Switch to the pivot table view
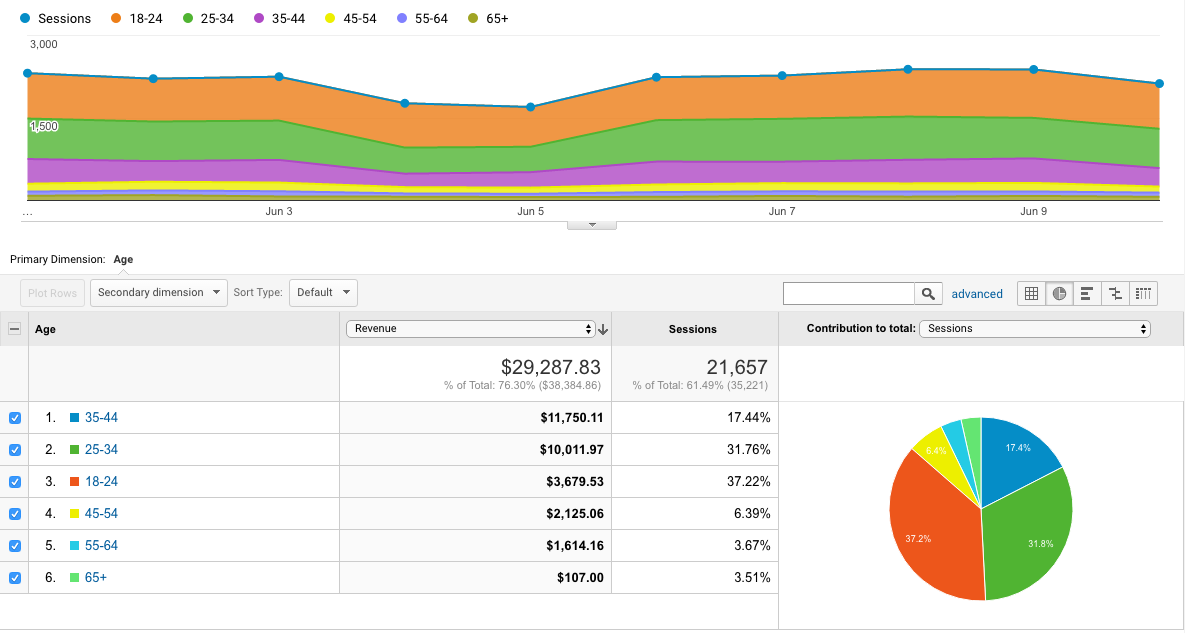This screenshot has width=1185, height=633. pos(1143,293)
